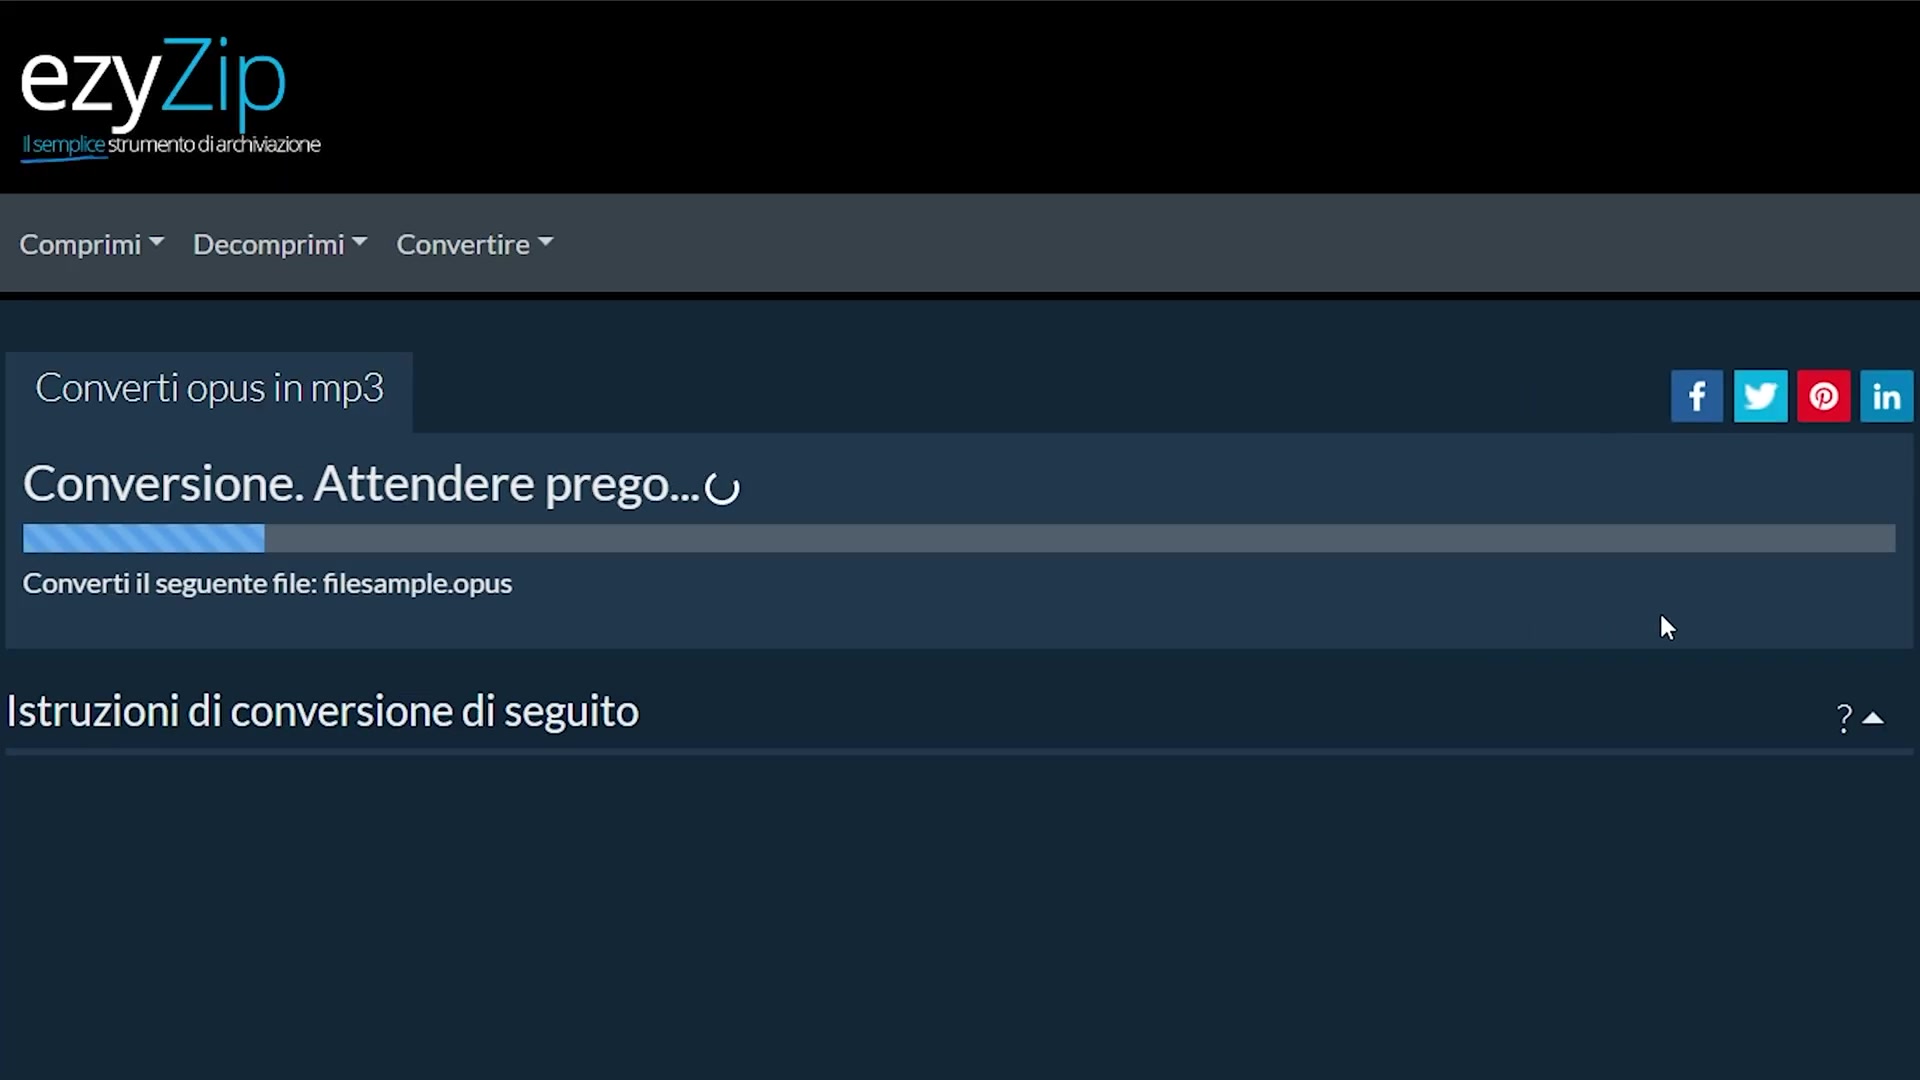Image resolution: width=1920 pixels, height=1080 pixels.
Task: Click the gray unfilled part of the progress bar
Action: (1080, 538)
